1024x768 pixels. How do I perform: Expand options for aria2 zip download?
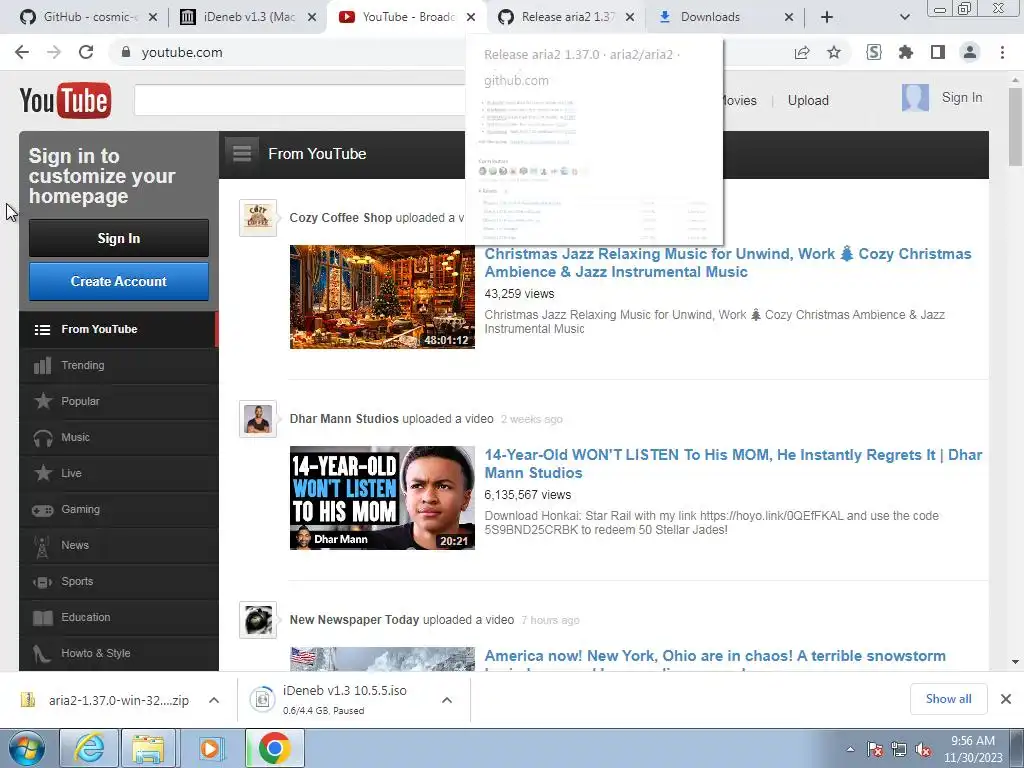214,700
